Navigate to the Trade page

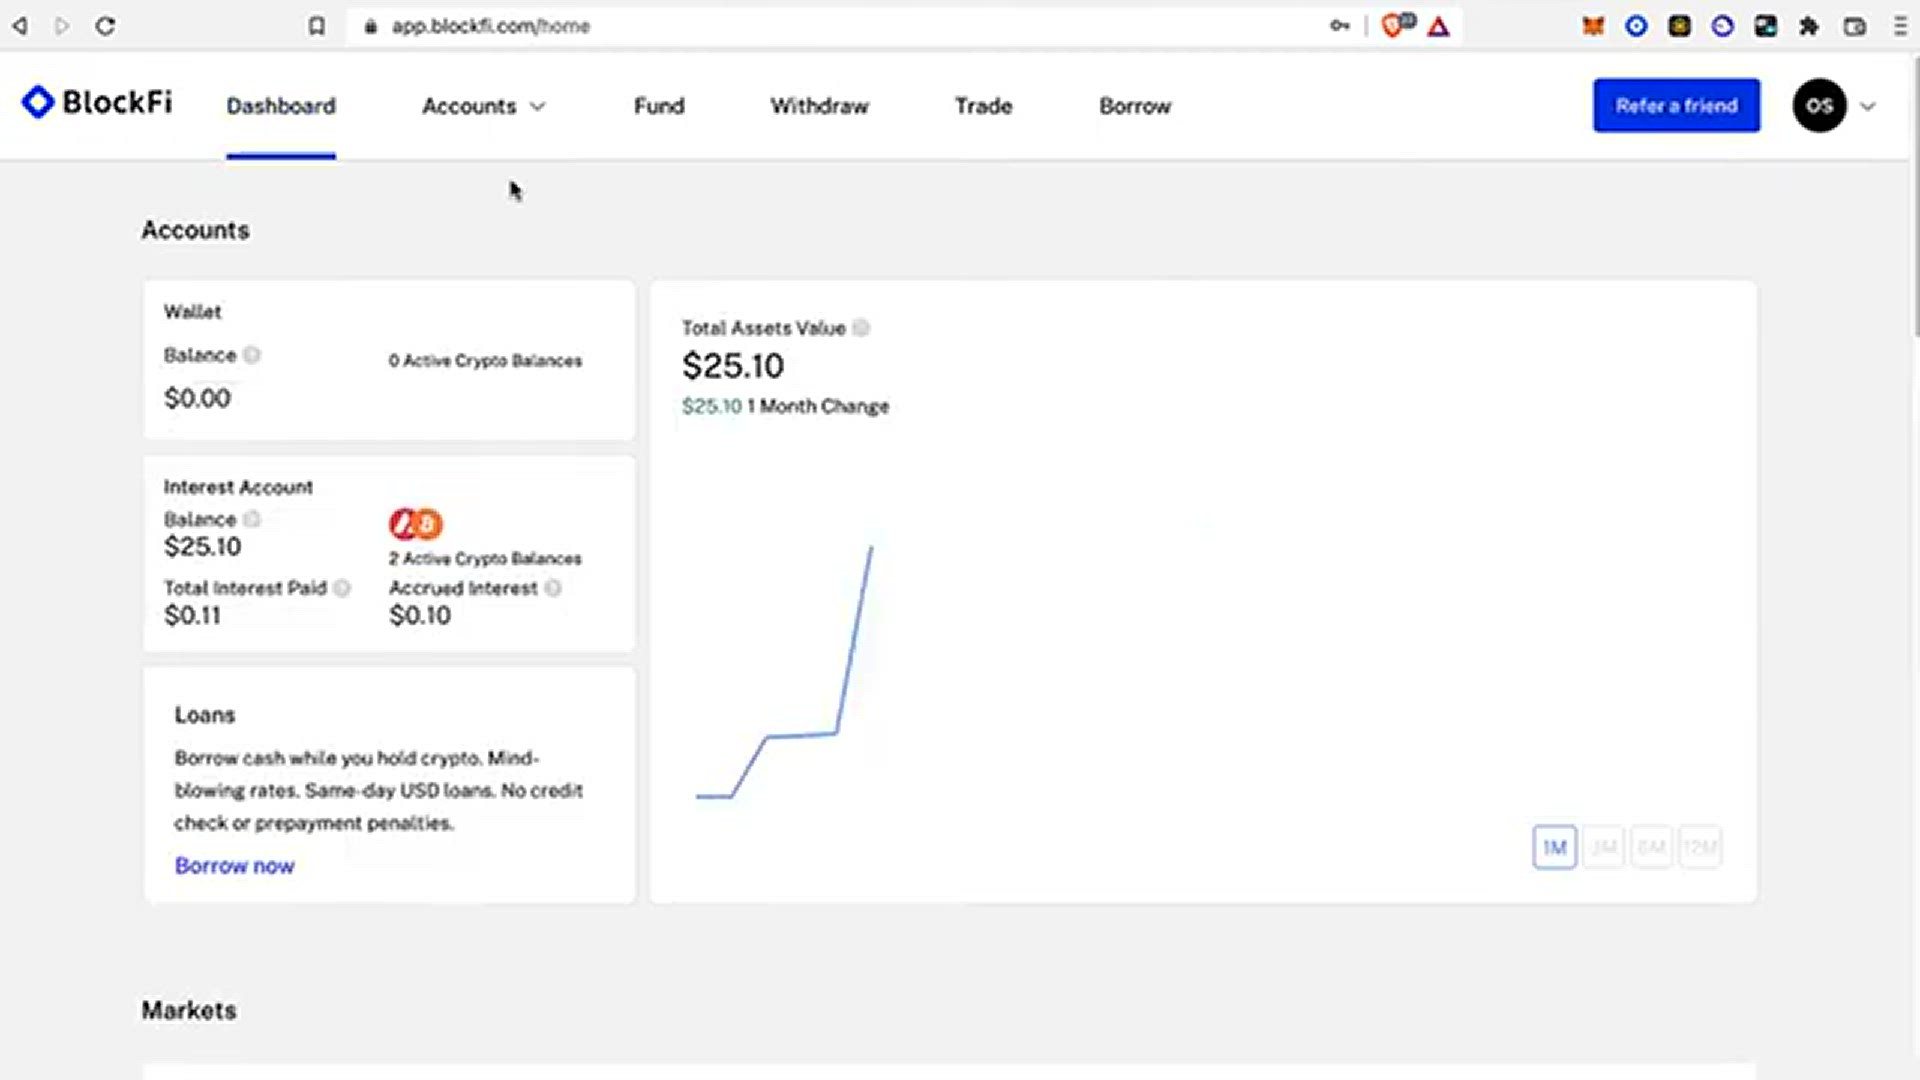(x=983, y=106)
